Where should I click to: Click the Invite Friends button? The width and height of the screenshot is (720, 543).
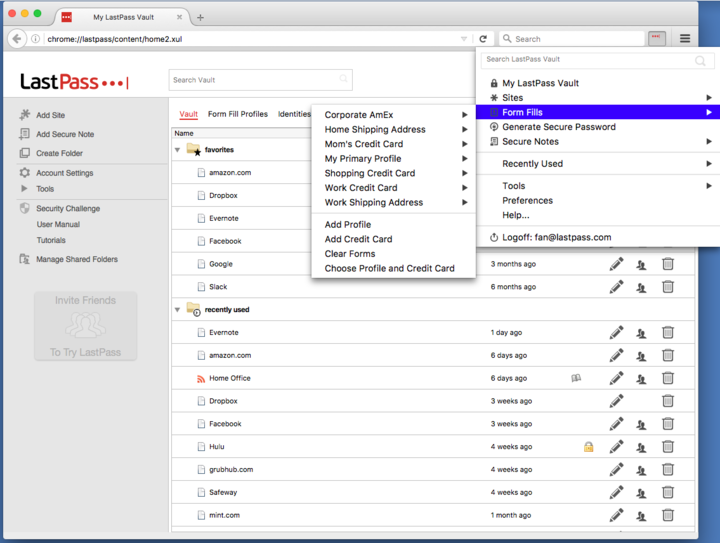tap(85, 326)
